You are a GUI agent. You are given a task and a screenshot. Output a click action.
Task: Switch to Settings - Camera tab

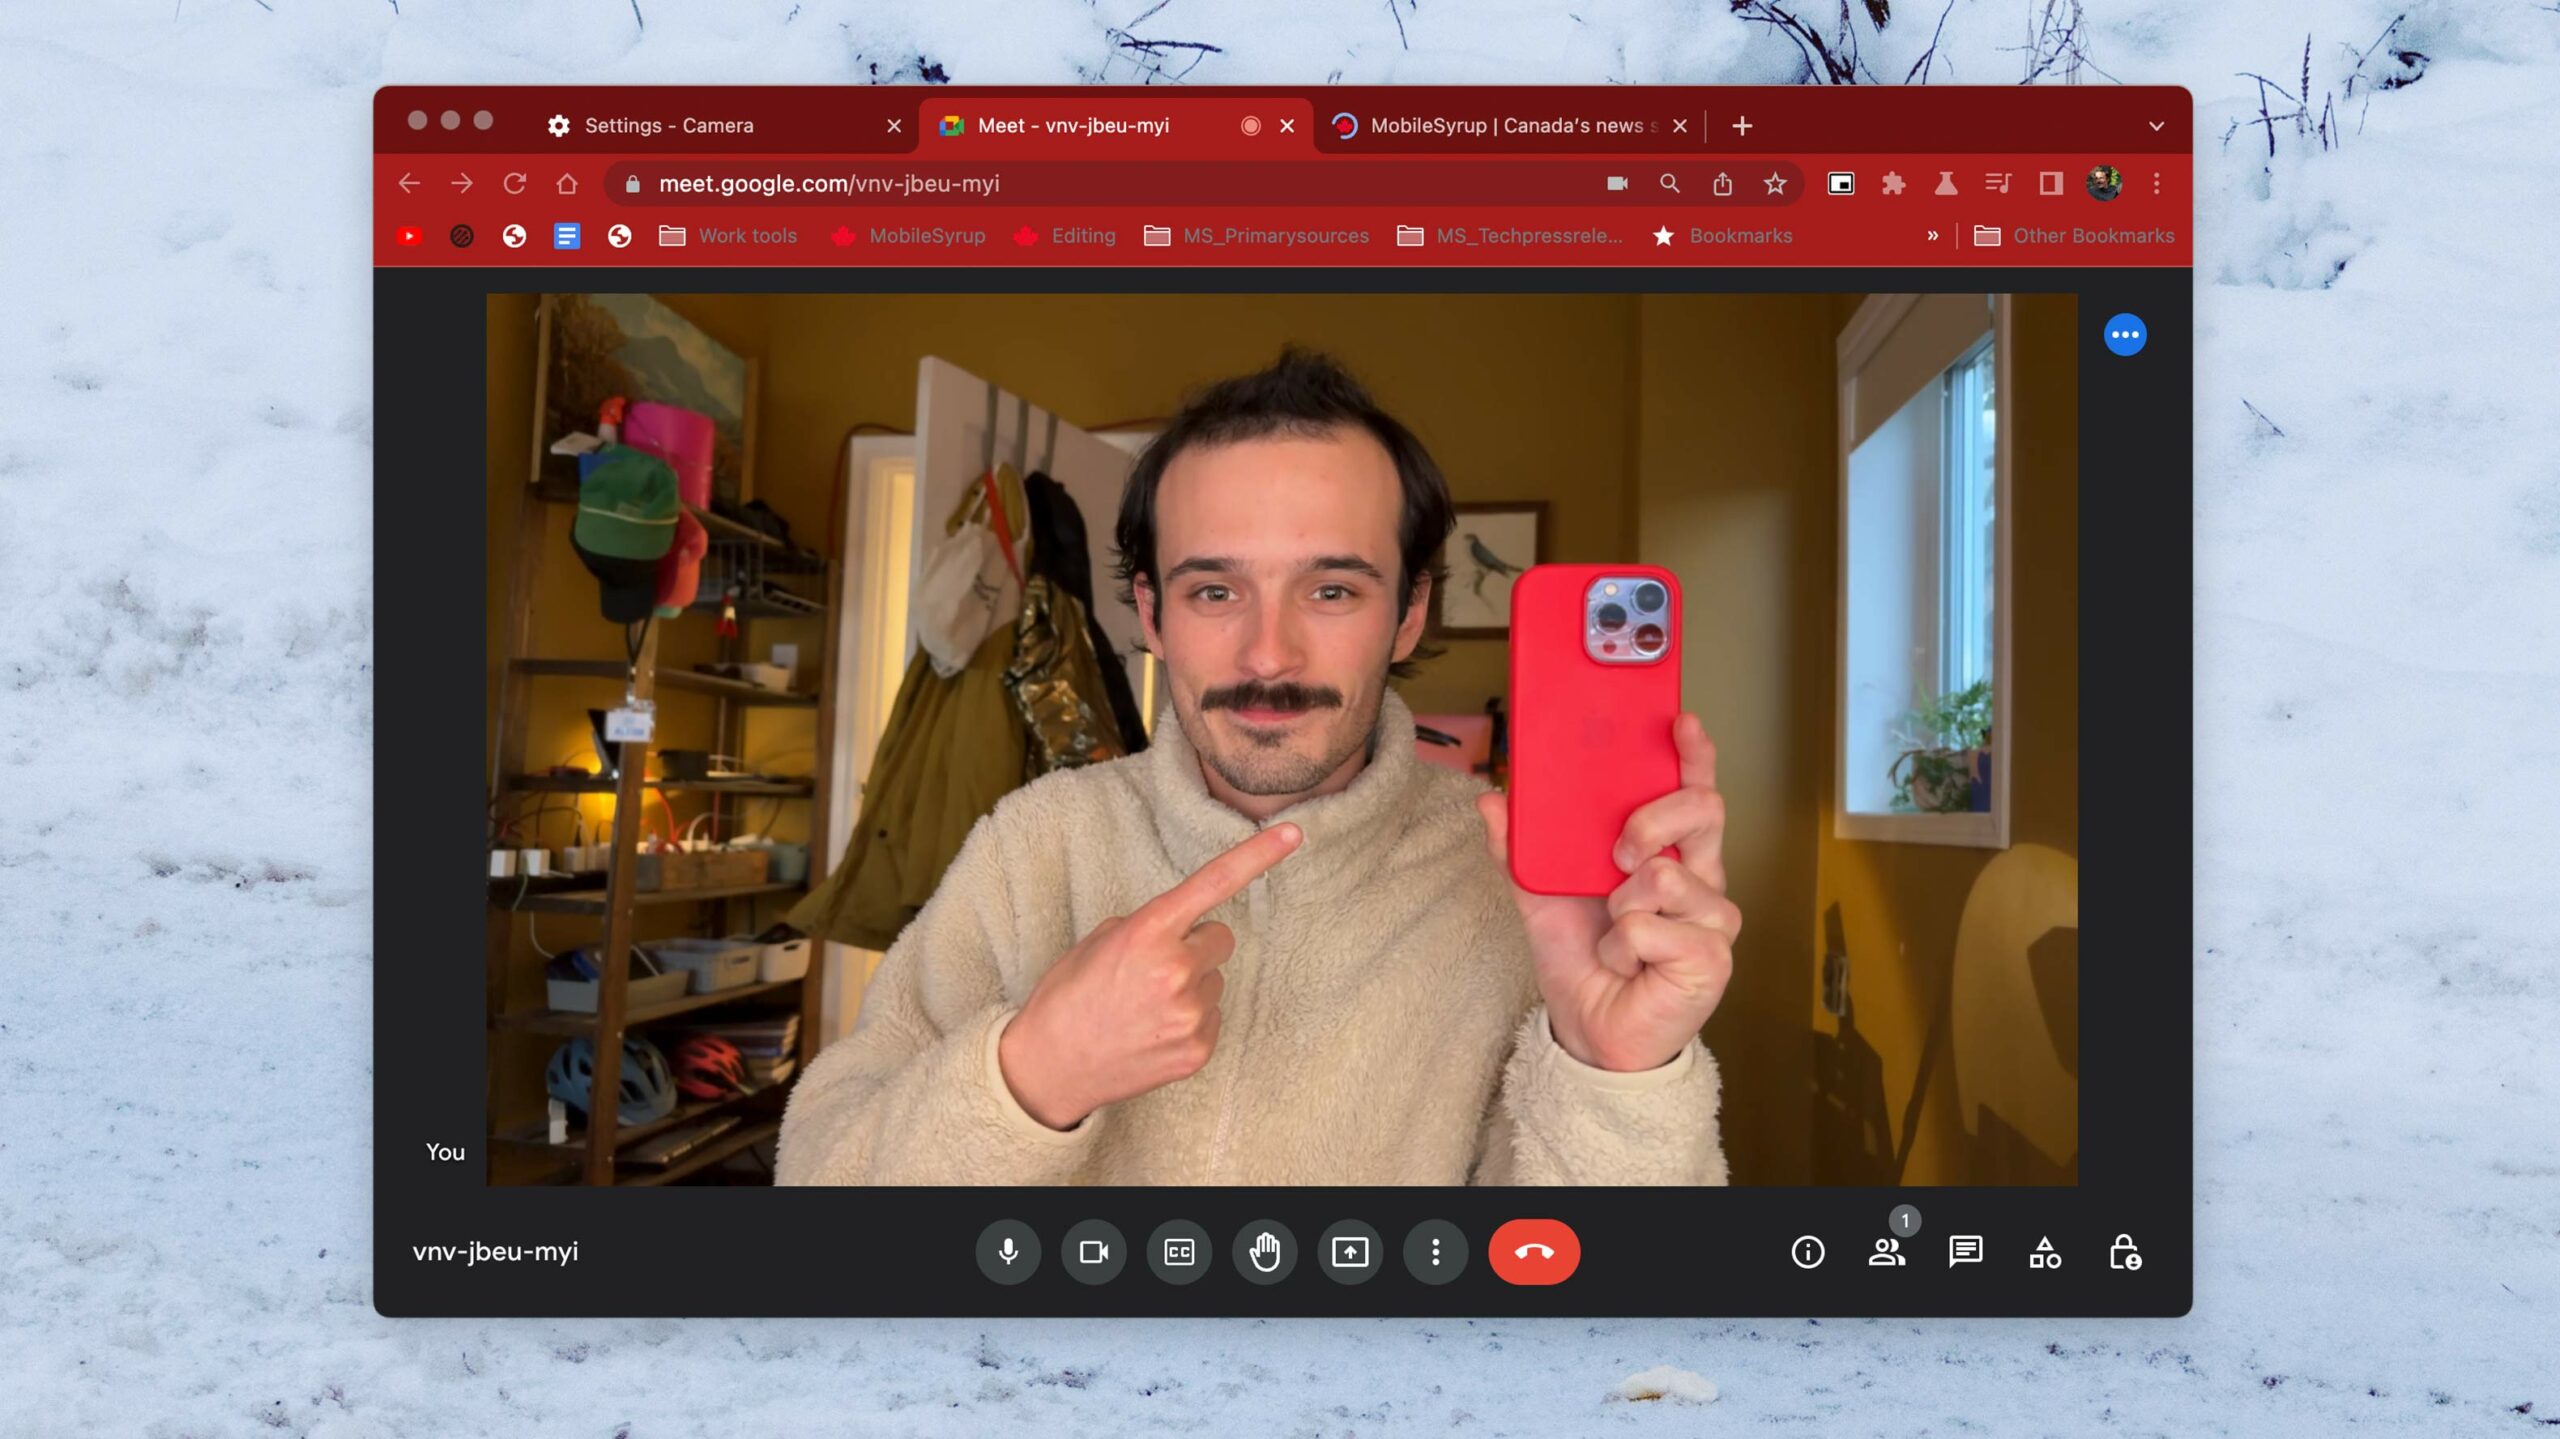coord(668,125)
